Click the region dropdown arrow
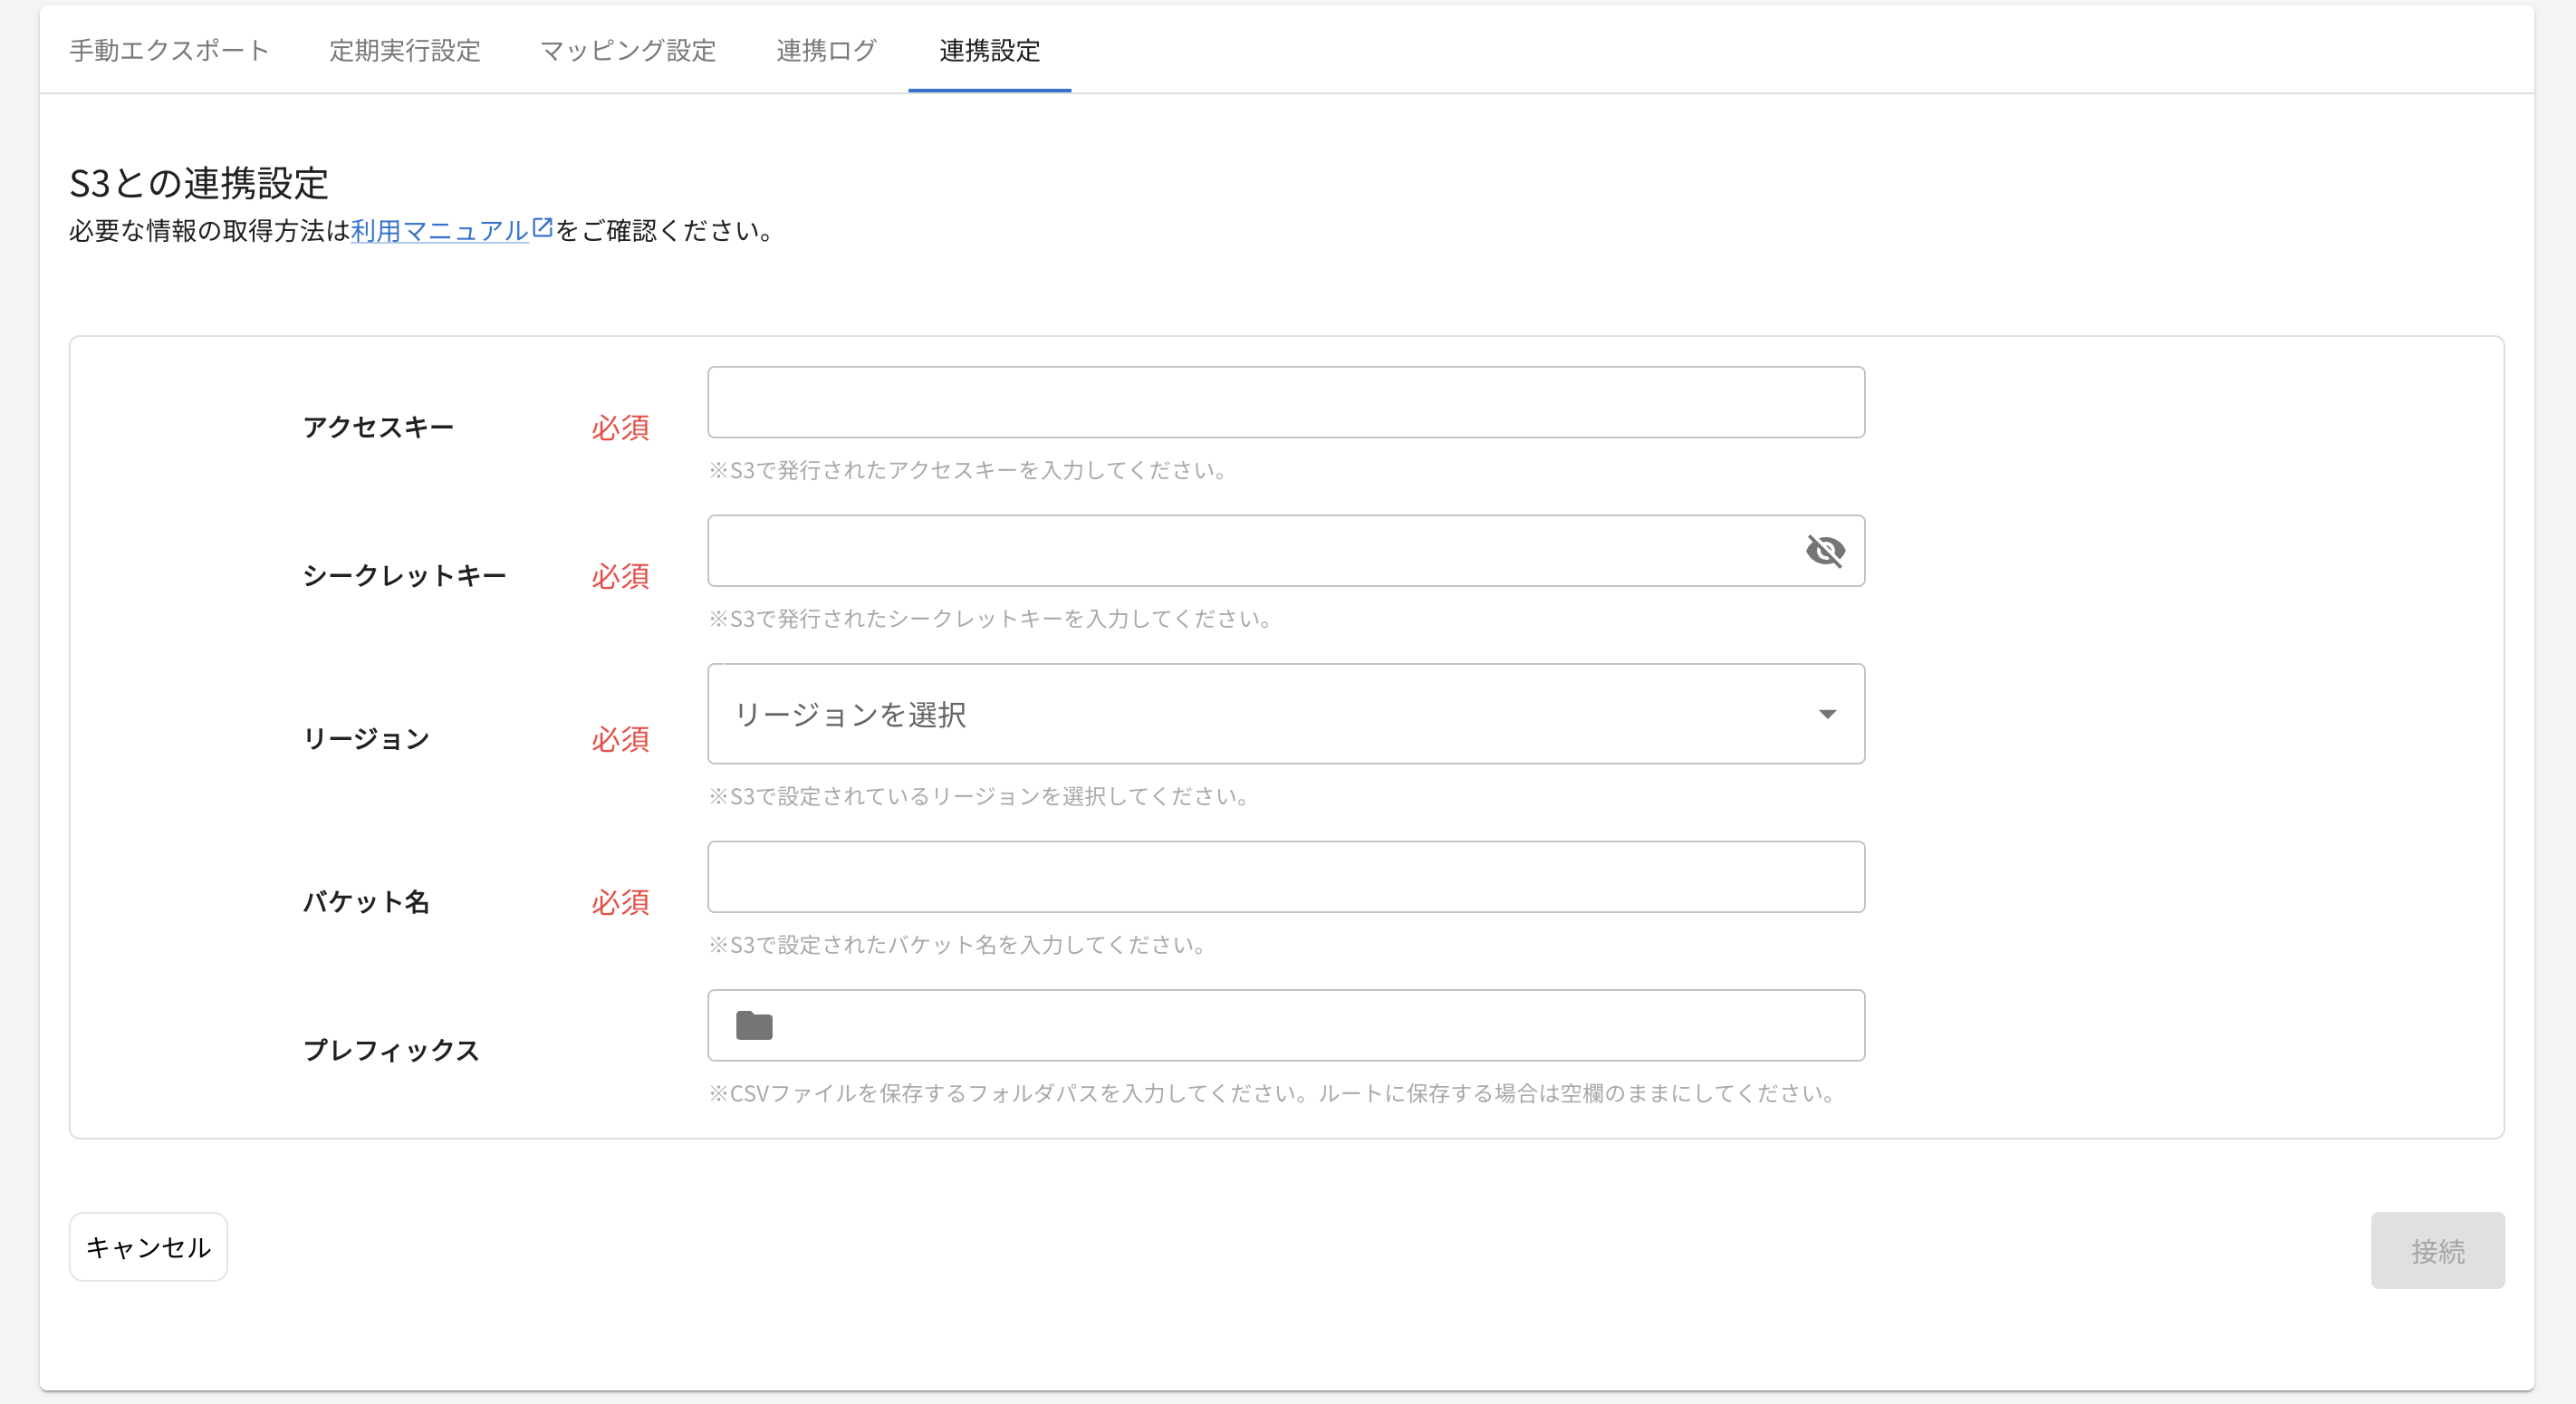The height and width of the screenshot is (1404, 2576). tap(1827, 714)
